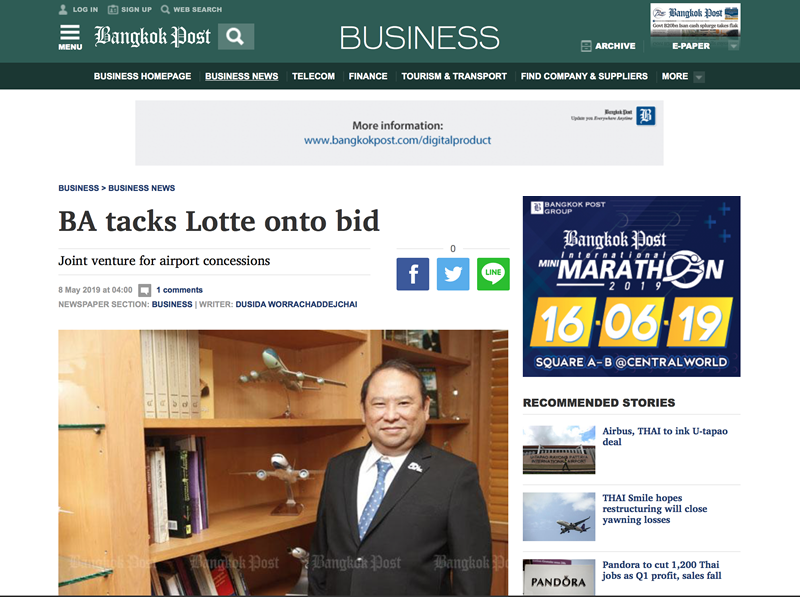The height and width of the screenshot is (597, 800).
Task: Open comments via speech bubble icon
Action: 145,290
